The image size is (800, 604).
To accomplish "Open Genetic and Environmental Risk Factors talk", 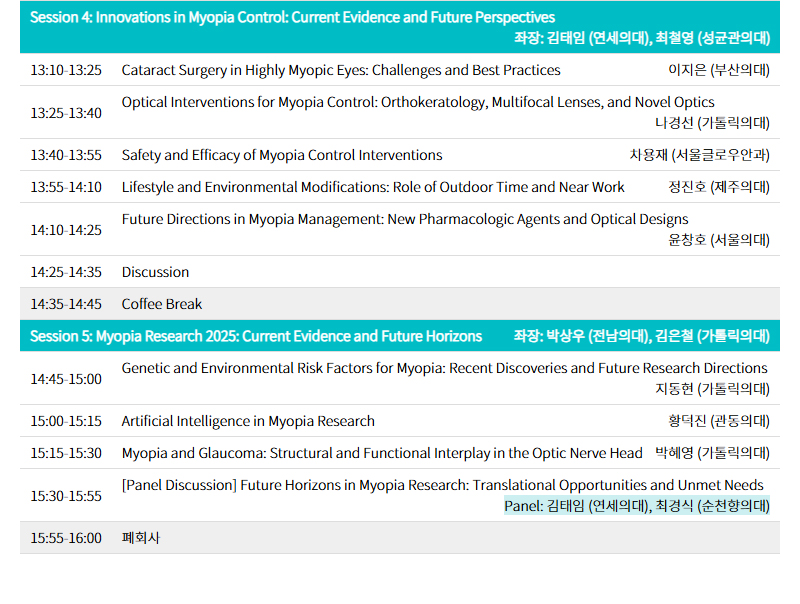I will pos(444,368).
